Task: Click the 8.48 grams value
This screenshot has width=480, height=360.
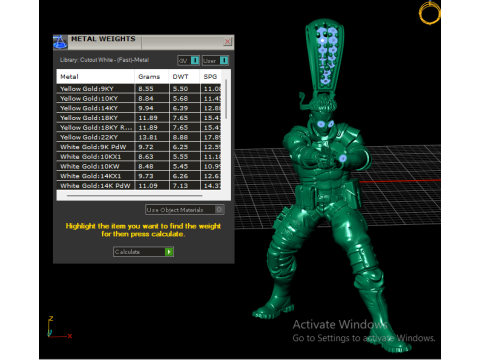Action: [146, 166]
